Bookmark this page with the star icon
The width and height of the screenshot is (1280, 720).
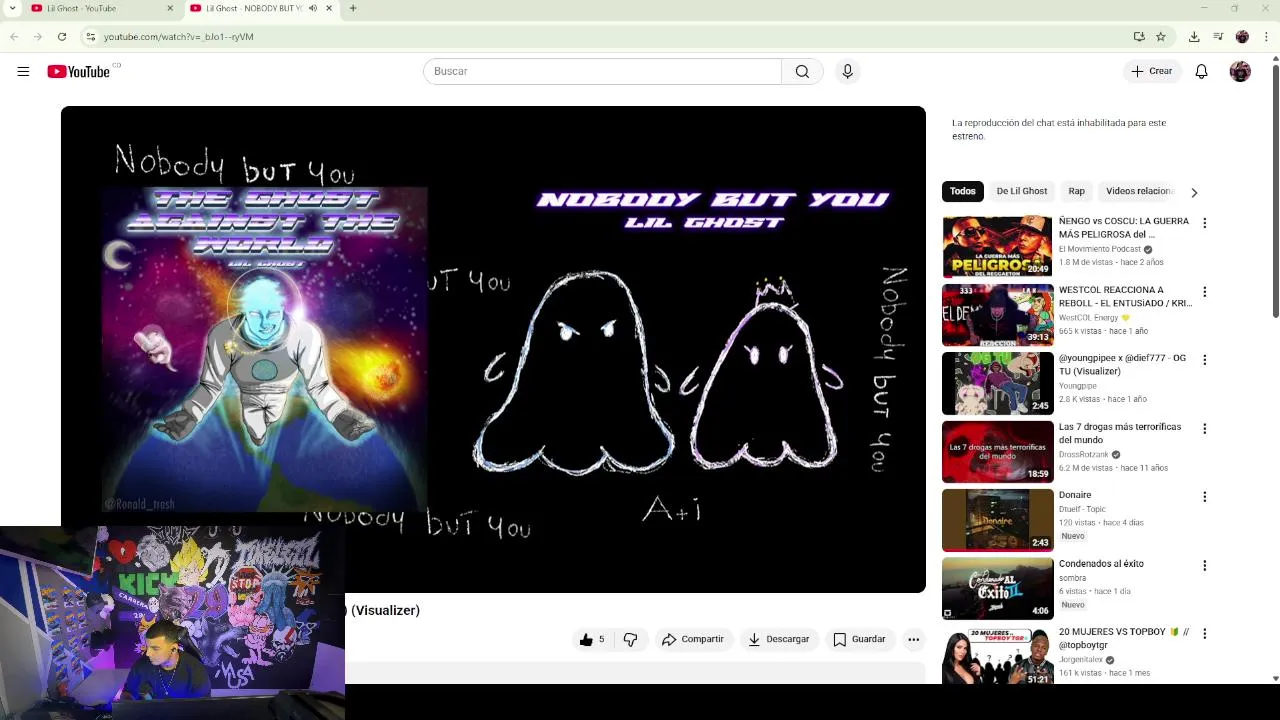click(x=1161, y=36)
